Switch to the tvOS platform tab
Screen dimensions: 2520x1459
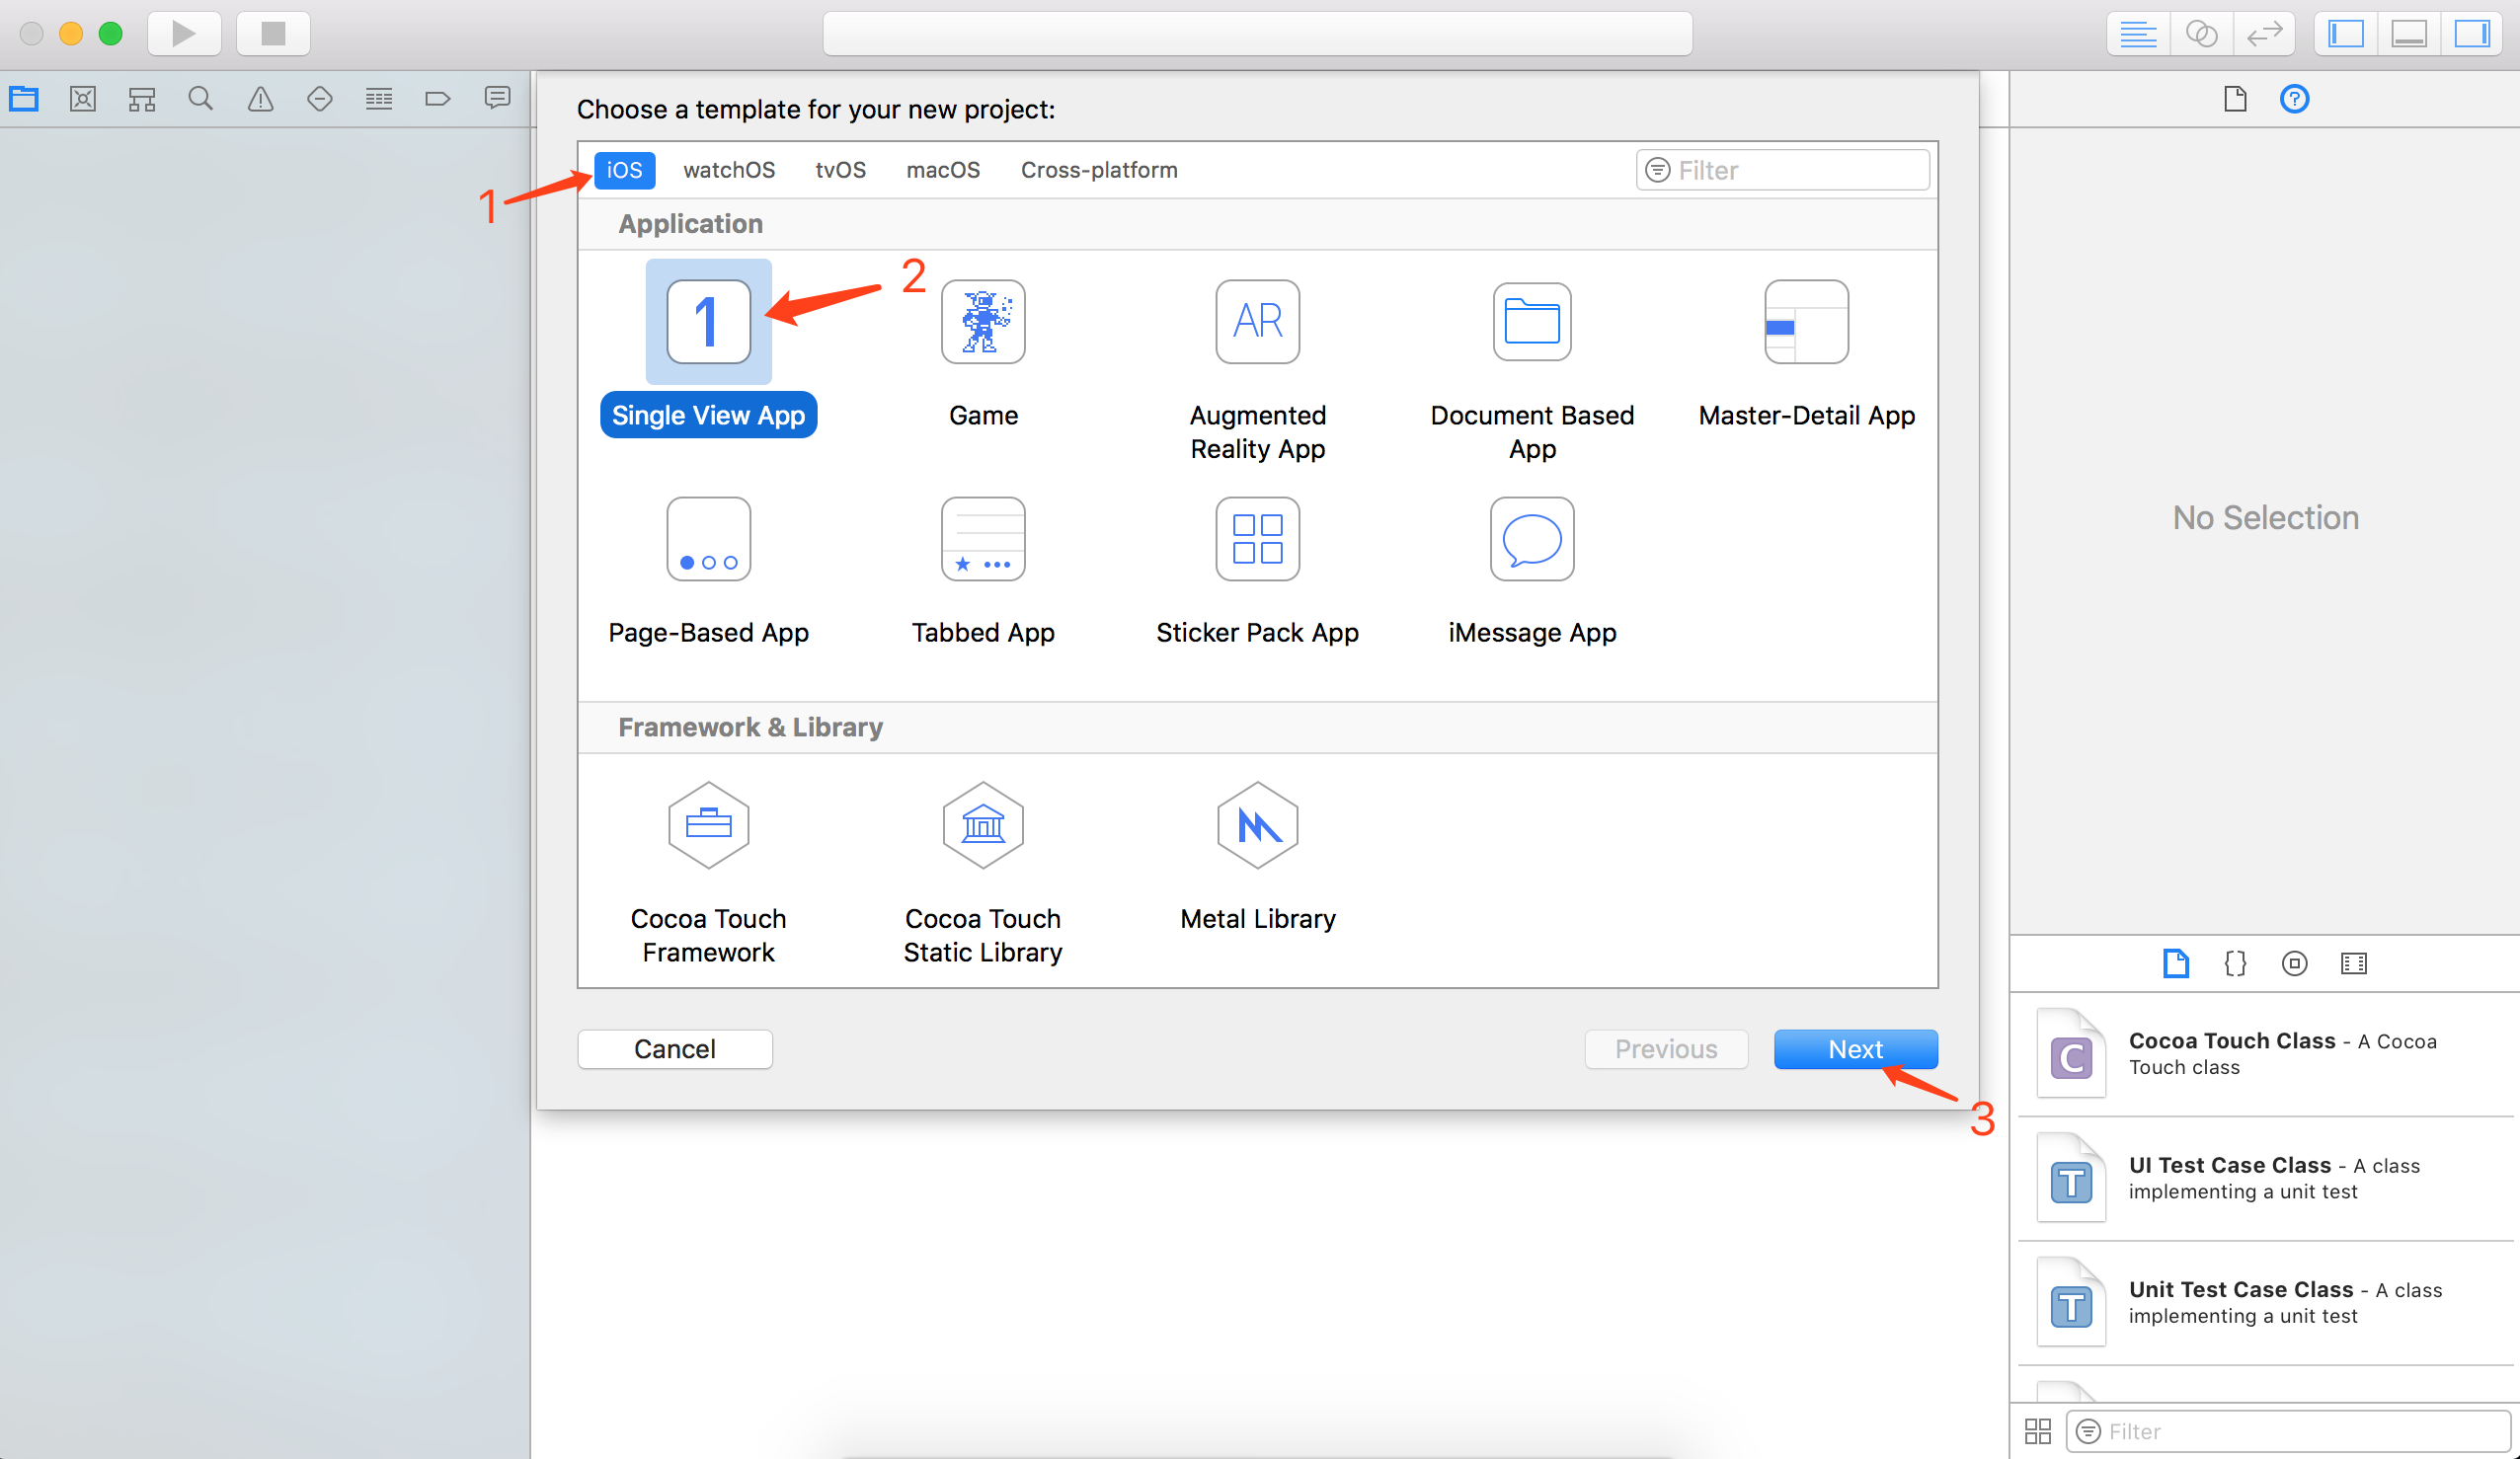coord(838,169)
